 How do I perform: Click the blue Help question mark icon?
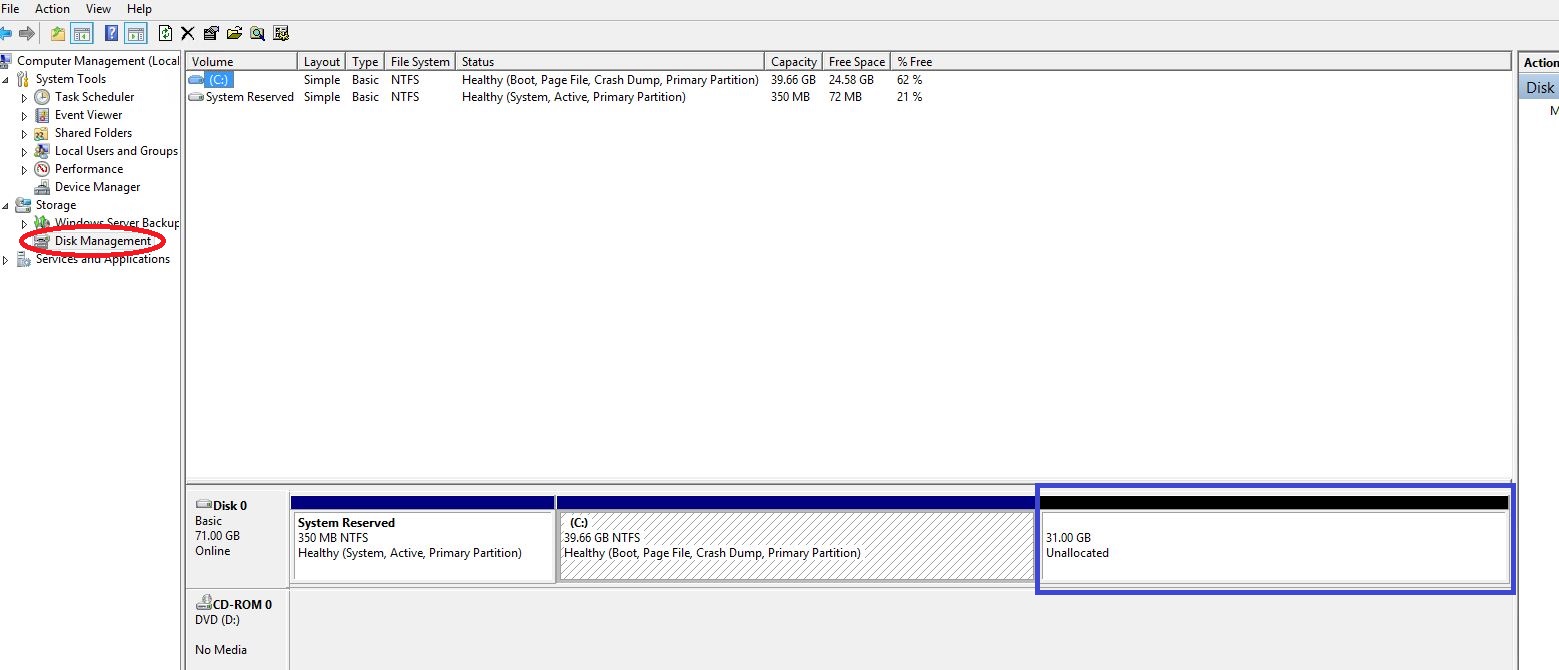(112, 33)
